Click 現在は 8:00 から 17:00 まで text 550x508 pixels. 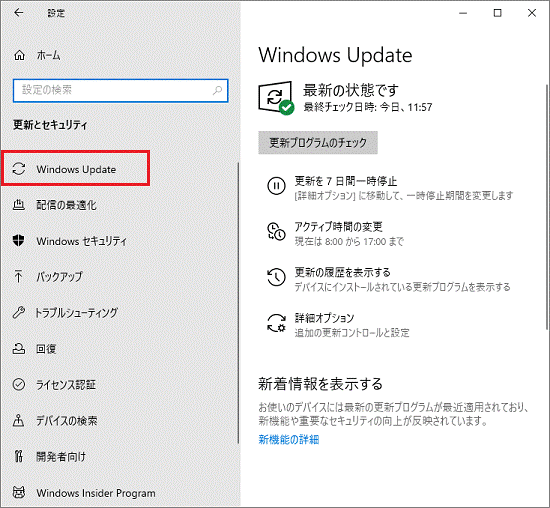[x=349, y=241]
